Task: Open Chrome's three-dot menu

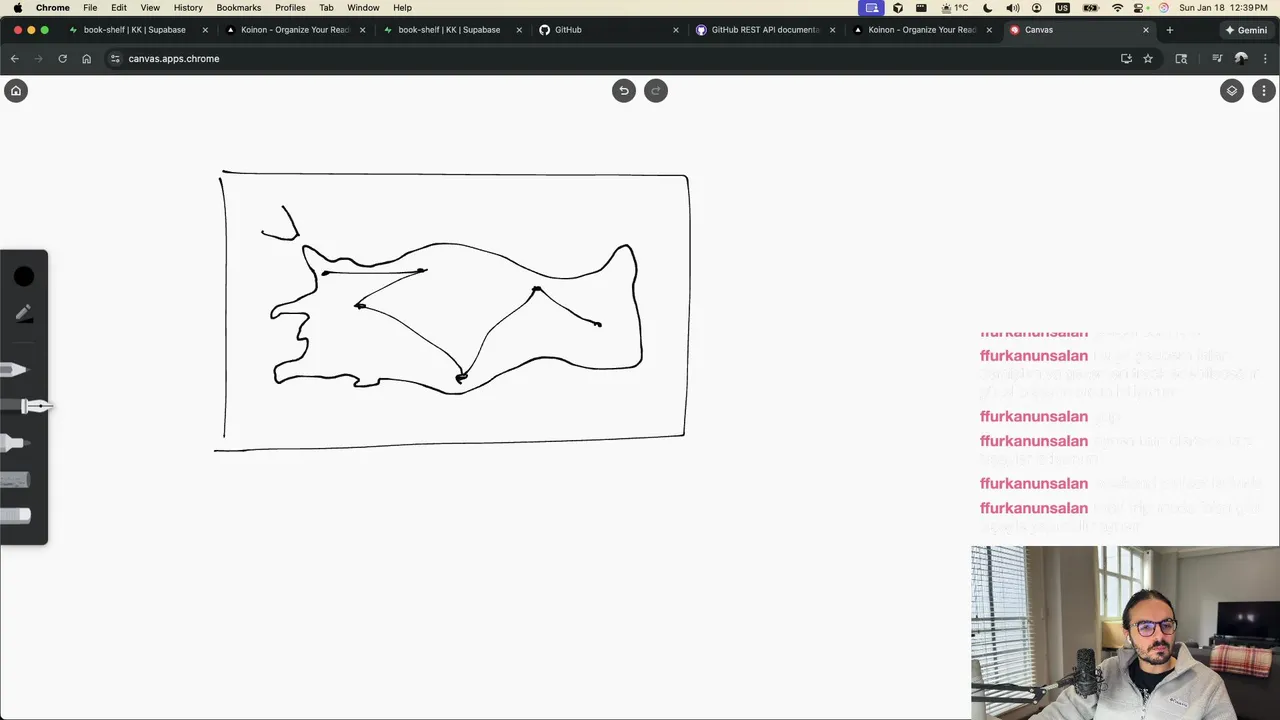Action: pyautogui.click(x=1265, y=59)
